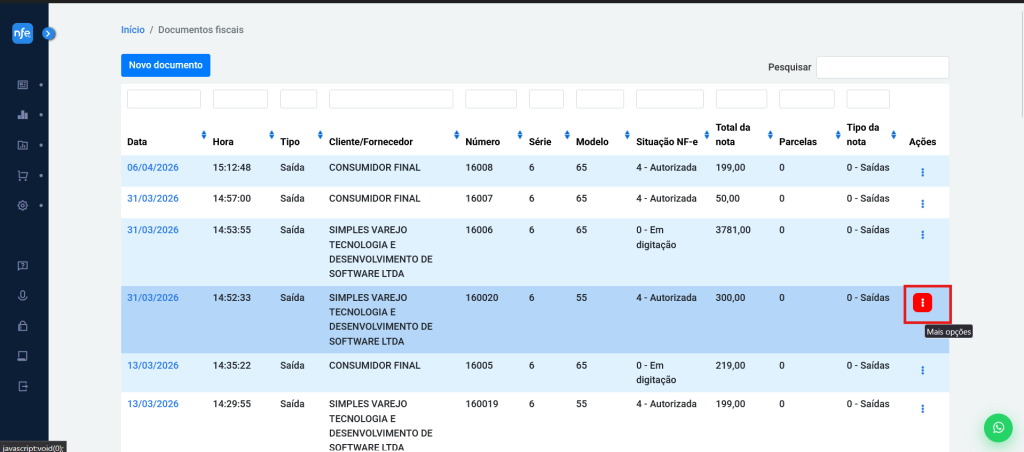Open the settings gear in the sidebar
This screenshot has width=1024, height=452.
pyautogui.click(x=23, y=205)
